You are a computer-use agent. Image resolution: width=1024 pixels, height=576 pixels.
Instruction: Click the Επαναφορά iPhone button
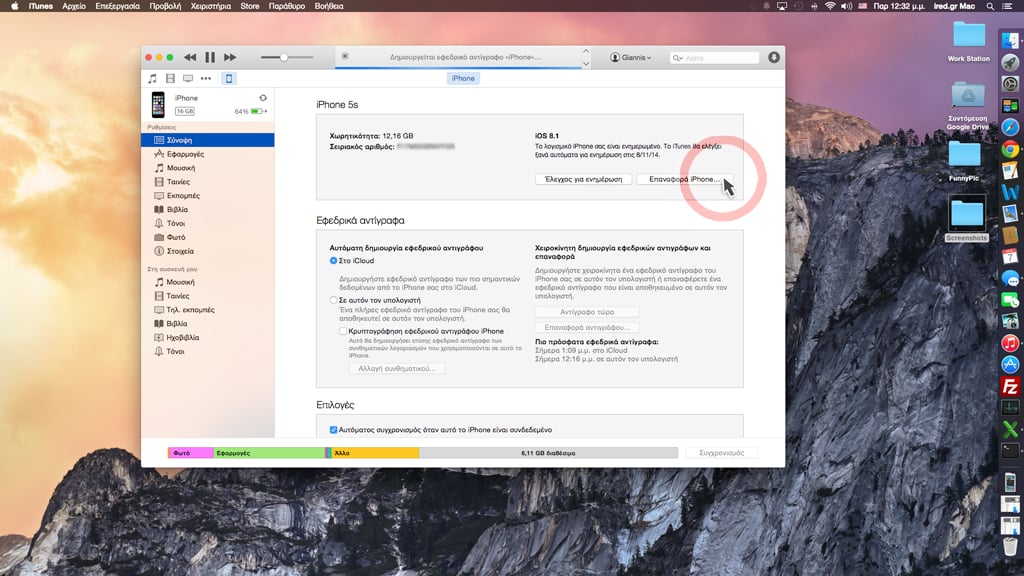(x=684, y=179)
